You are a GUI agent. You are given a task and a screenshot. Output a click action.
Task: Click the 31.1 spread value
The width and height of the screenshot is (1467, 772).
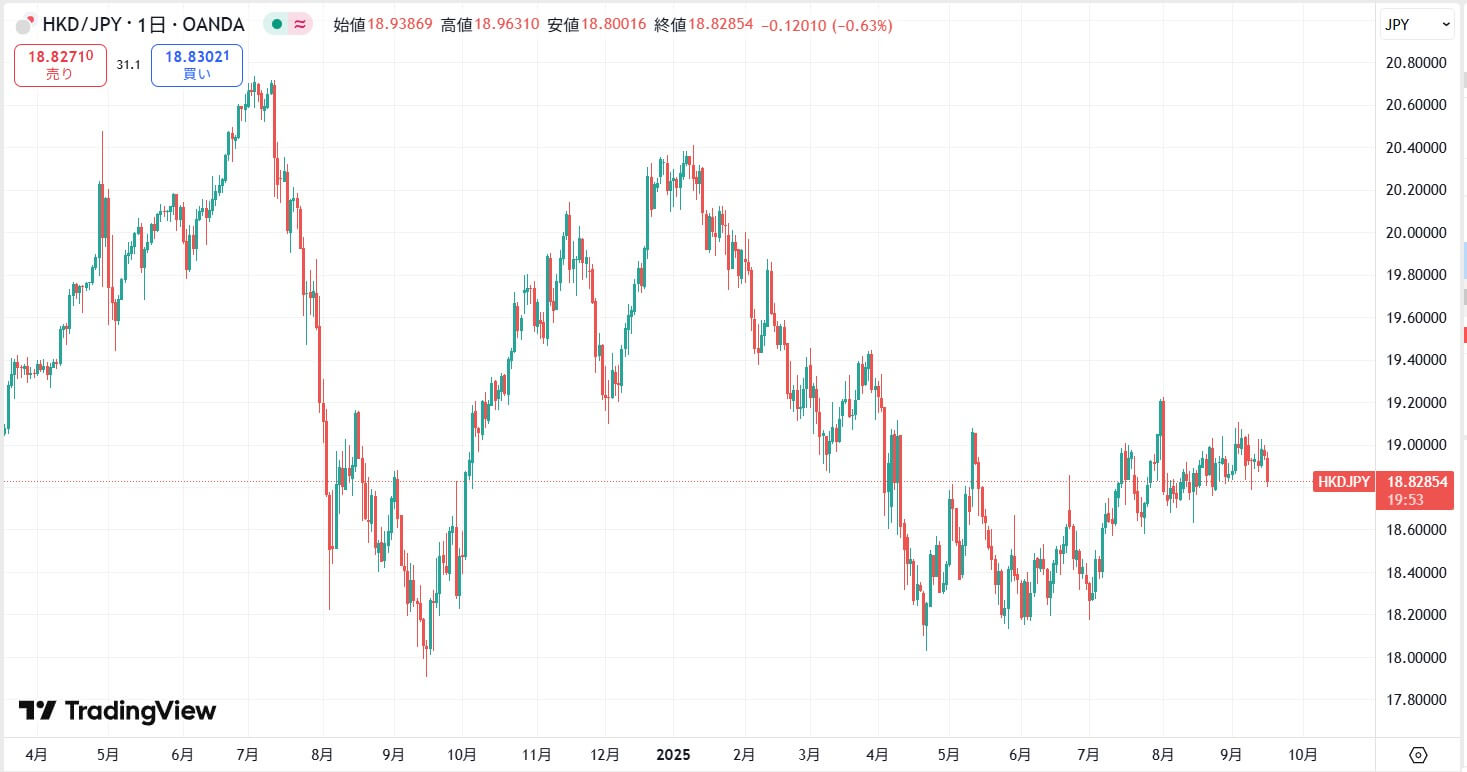pyautogui.click(x=128, y=65)
